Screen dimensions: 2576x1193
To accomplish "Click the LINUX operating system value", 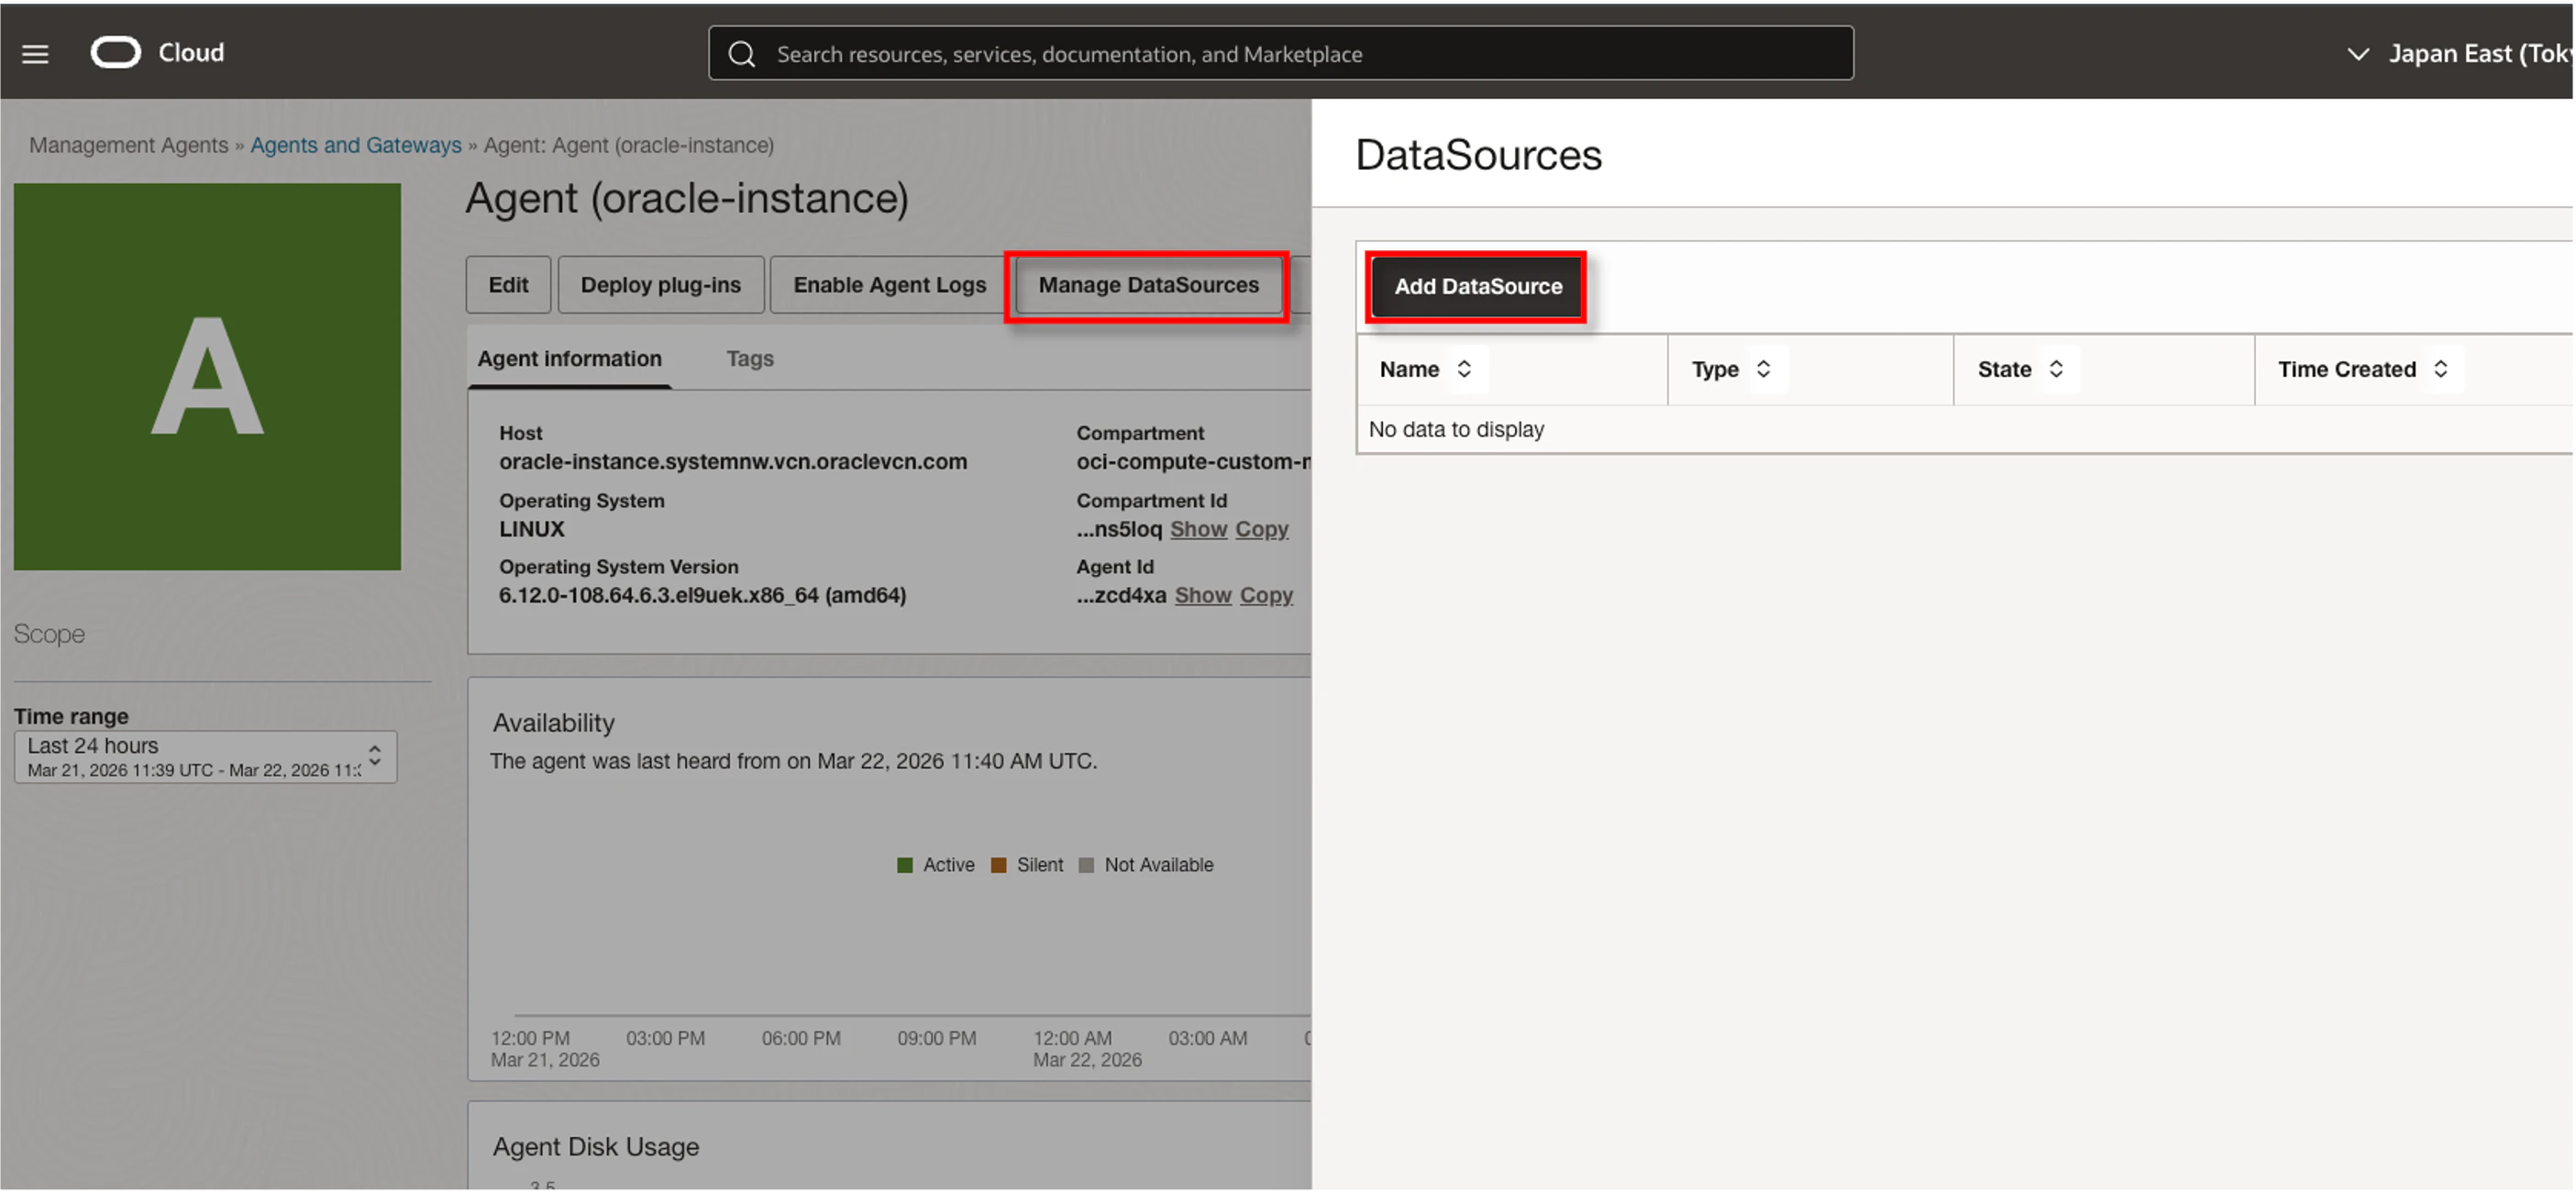I will [x=532, y=529].
